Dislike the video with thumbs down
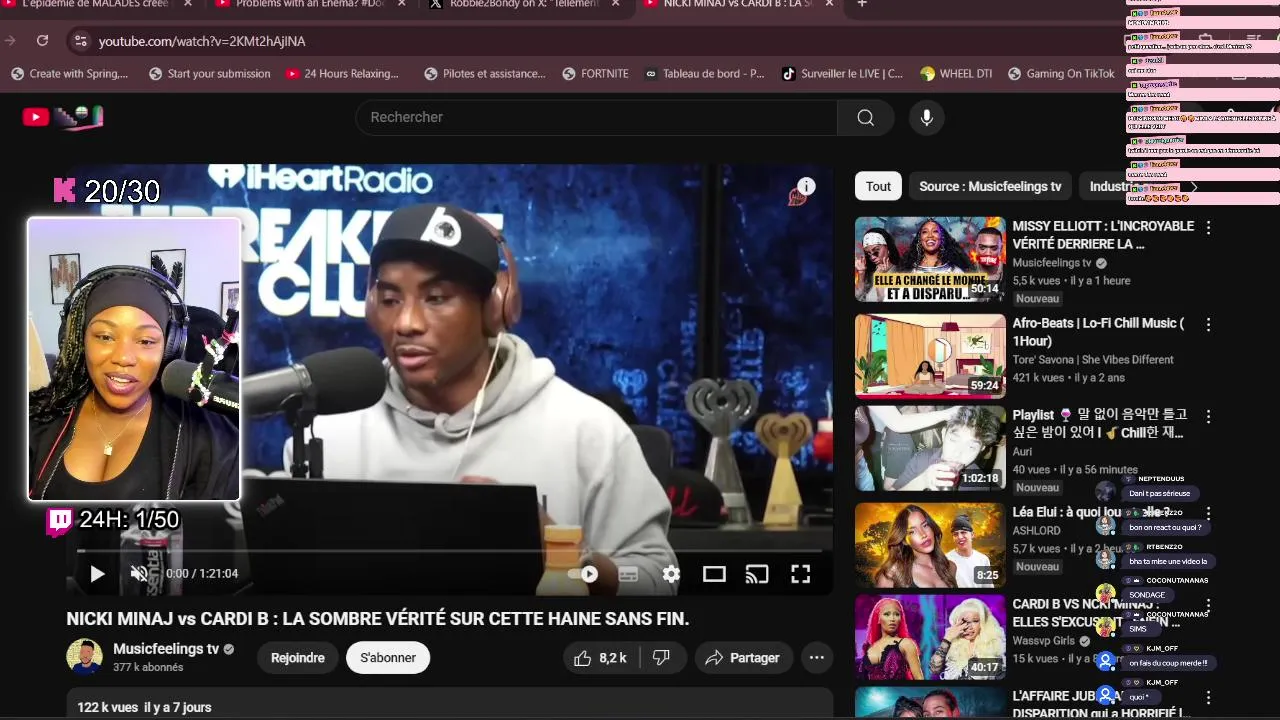1280x720 pixels. (x=661, y=658)
